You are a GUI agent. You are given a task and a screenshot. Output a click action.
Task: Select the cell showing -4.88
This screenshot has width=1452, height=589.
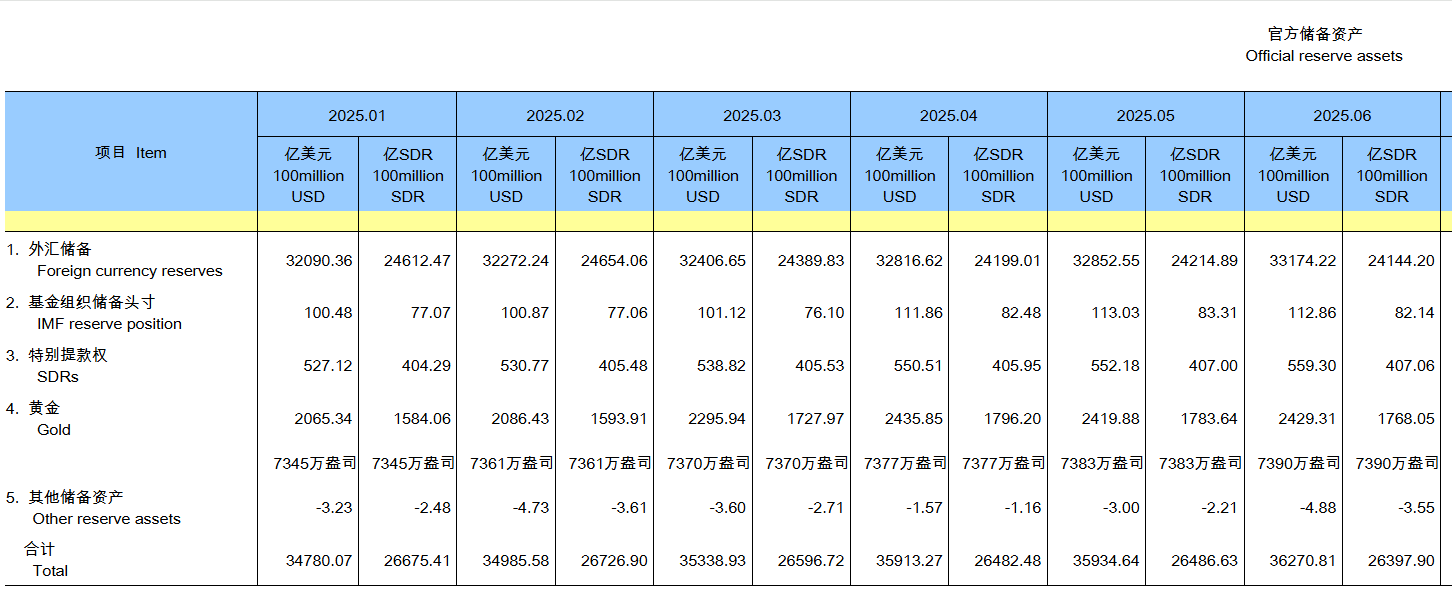click(1316, 508)
